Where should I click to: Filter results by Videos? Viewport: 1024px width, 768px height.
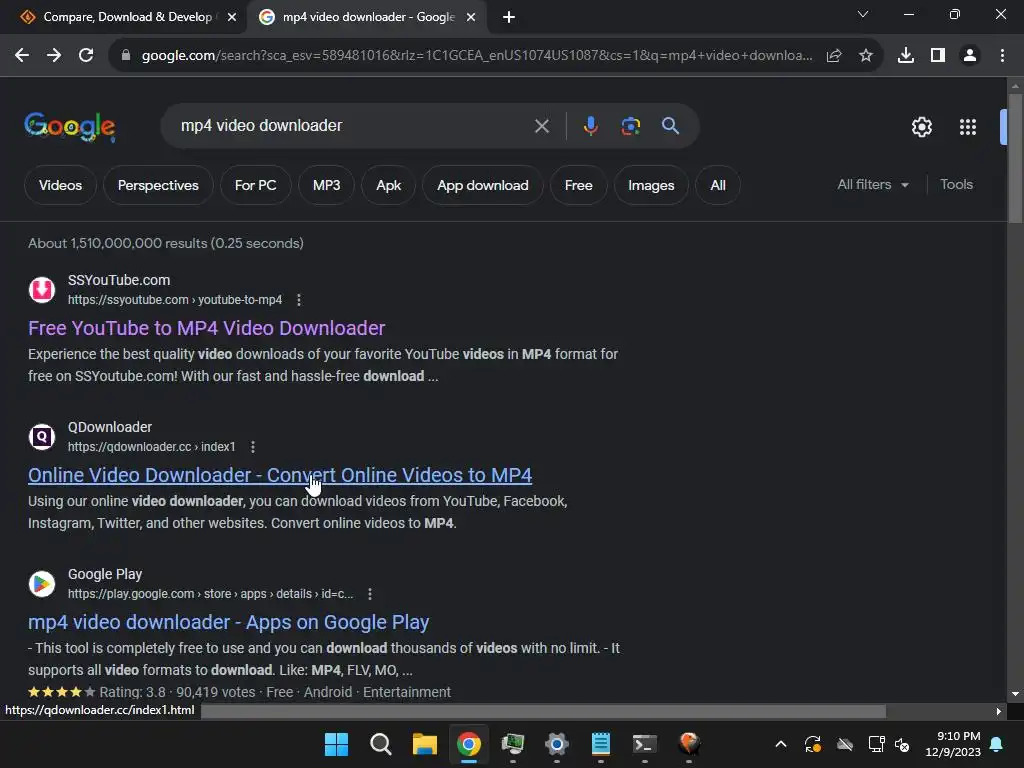coord(61,185)
